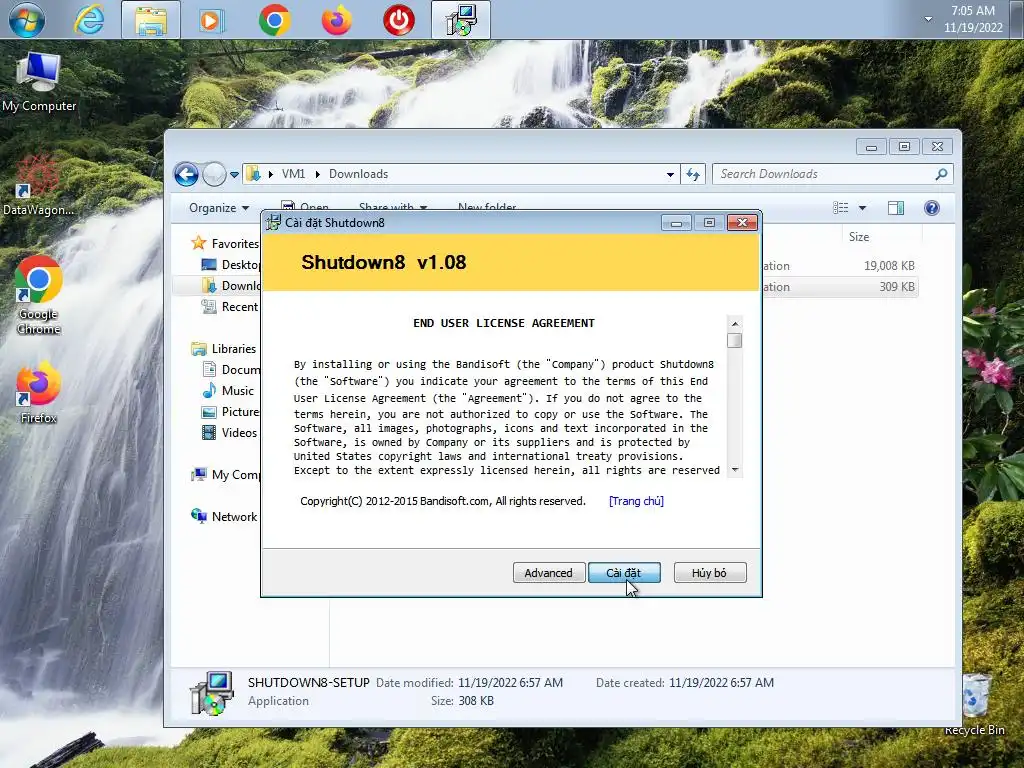This screenshot has height=768, width=1024.
Task: Expand the More view options arrow
Action: click(862, 208)
